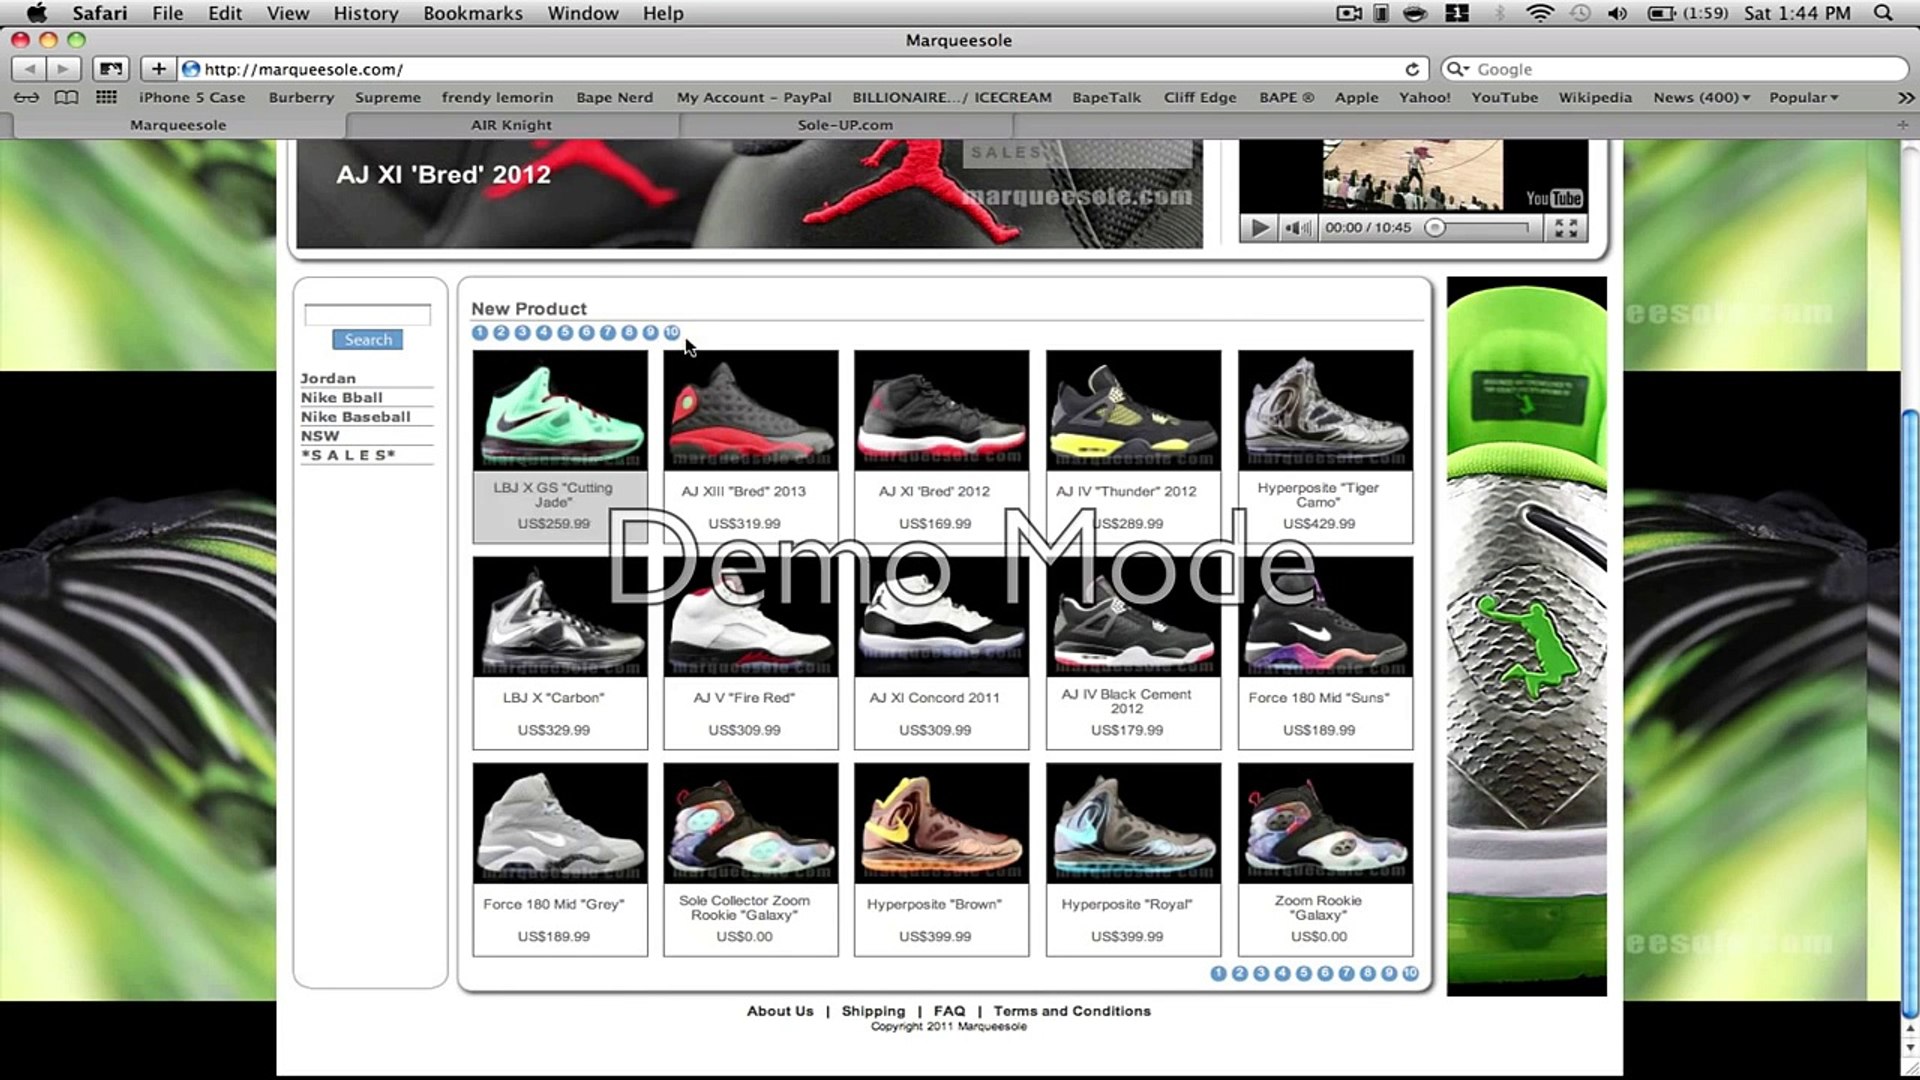Click the Safari back navigation arrow

click(29, 69)
